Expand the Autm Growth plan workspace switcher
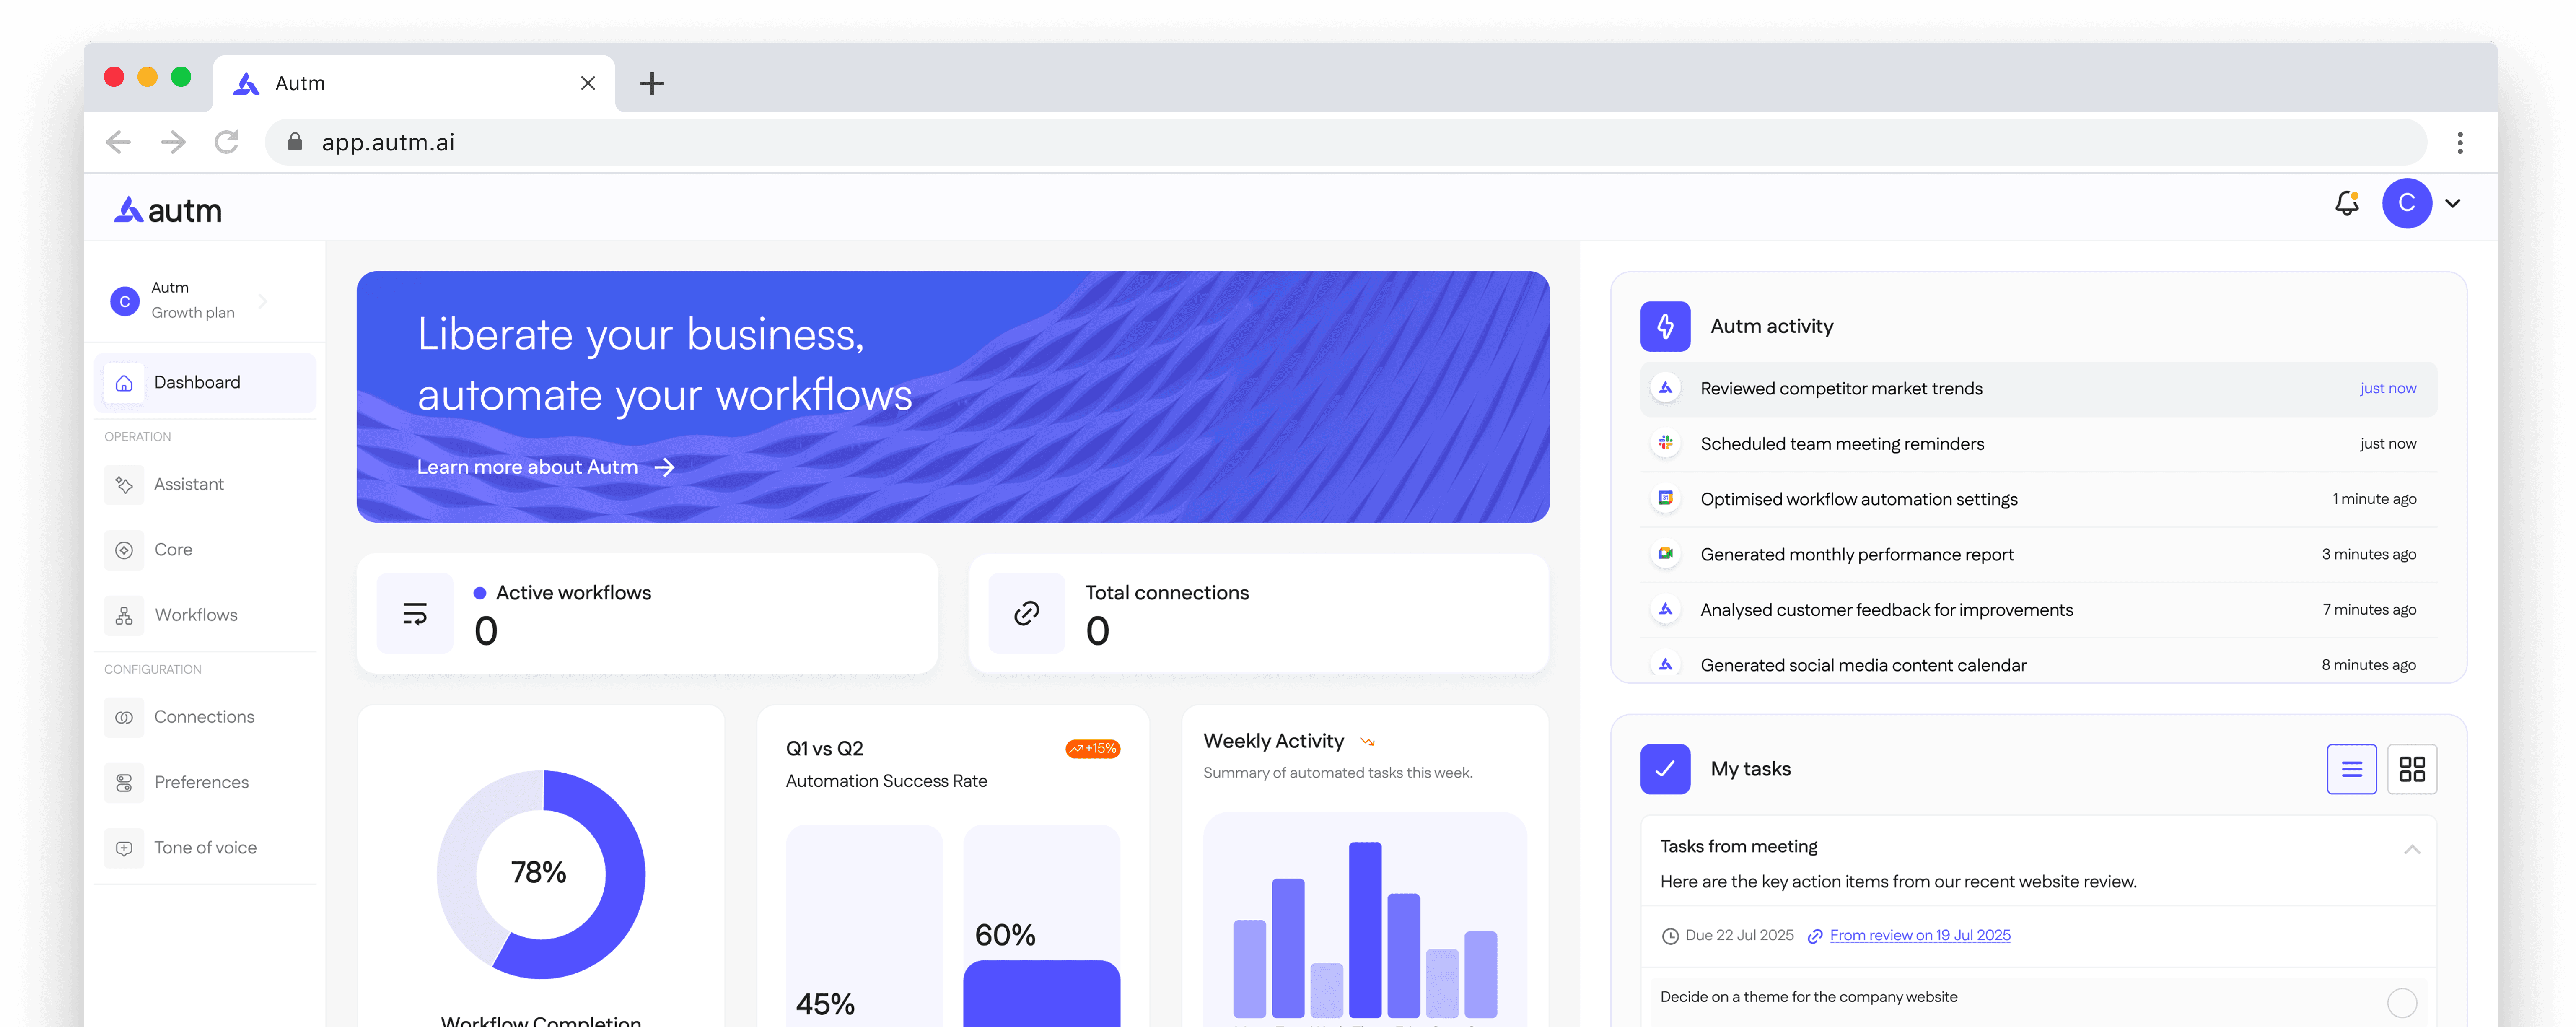Image resolution: width=2576 pixels, height=1027 pixels. point(262,300)
